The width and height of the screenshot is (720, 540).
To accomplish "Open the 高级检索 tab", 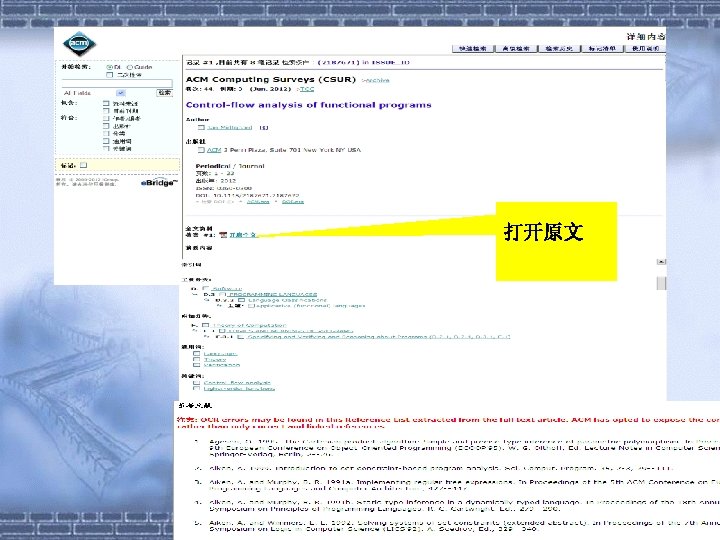I will 516,48.
